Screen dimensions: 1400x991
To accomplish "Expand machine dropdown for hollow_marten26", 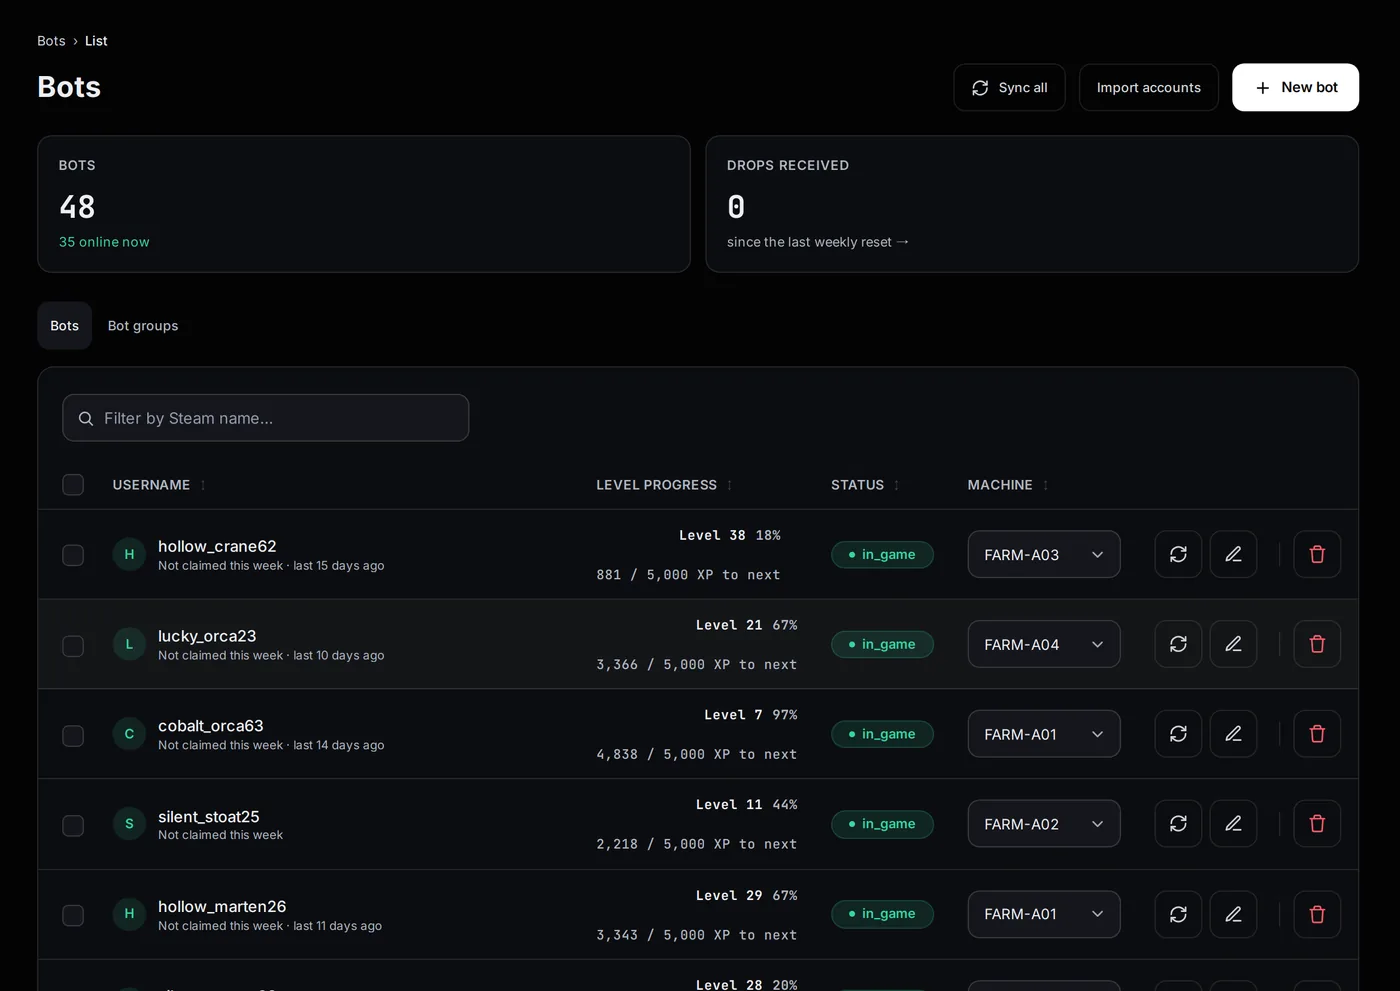I will coord(1044,914).
